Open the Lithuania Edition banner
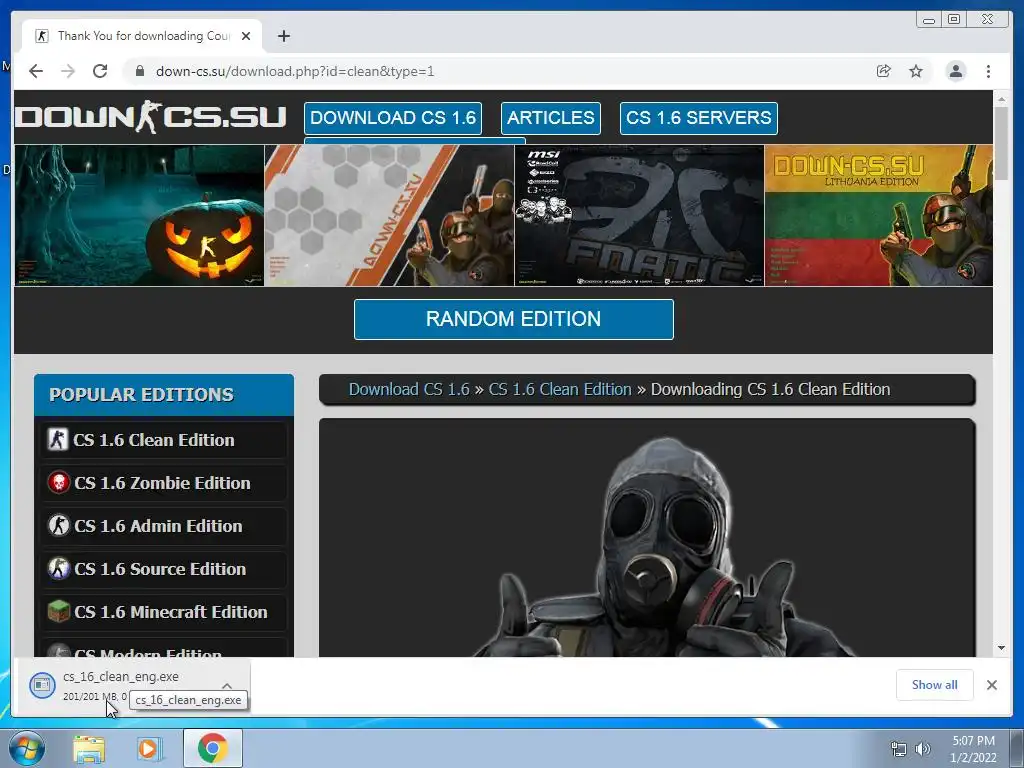1024x768 pixels. 879,215
